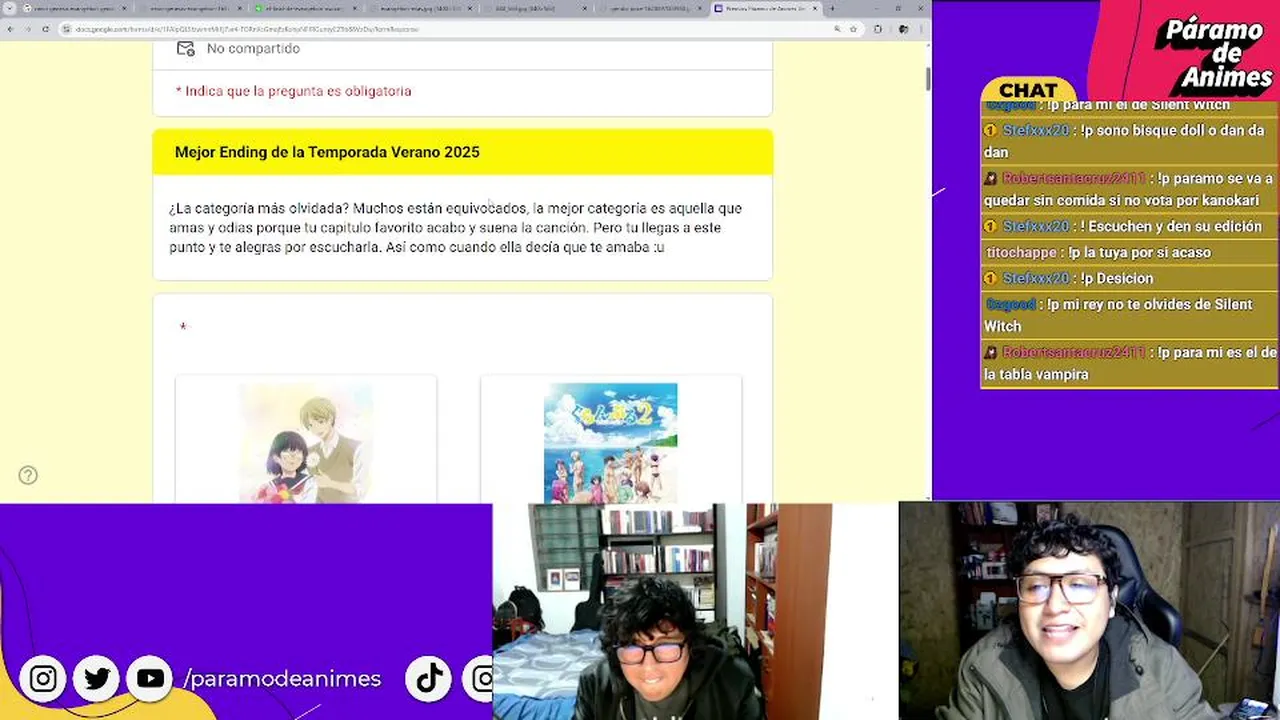Image resolution: width=1280 pixels, height=720 pixels.
Task: Click chat message 'para mi es el de la tabla vampira'
Action: [x=1130, y=363]
